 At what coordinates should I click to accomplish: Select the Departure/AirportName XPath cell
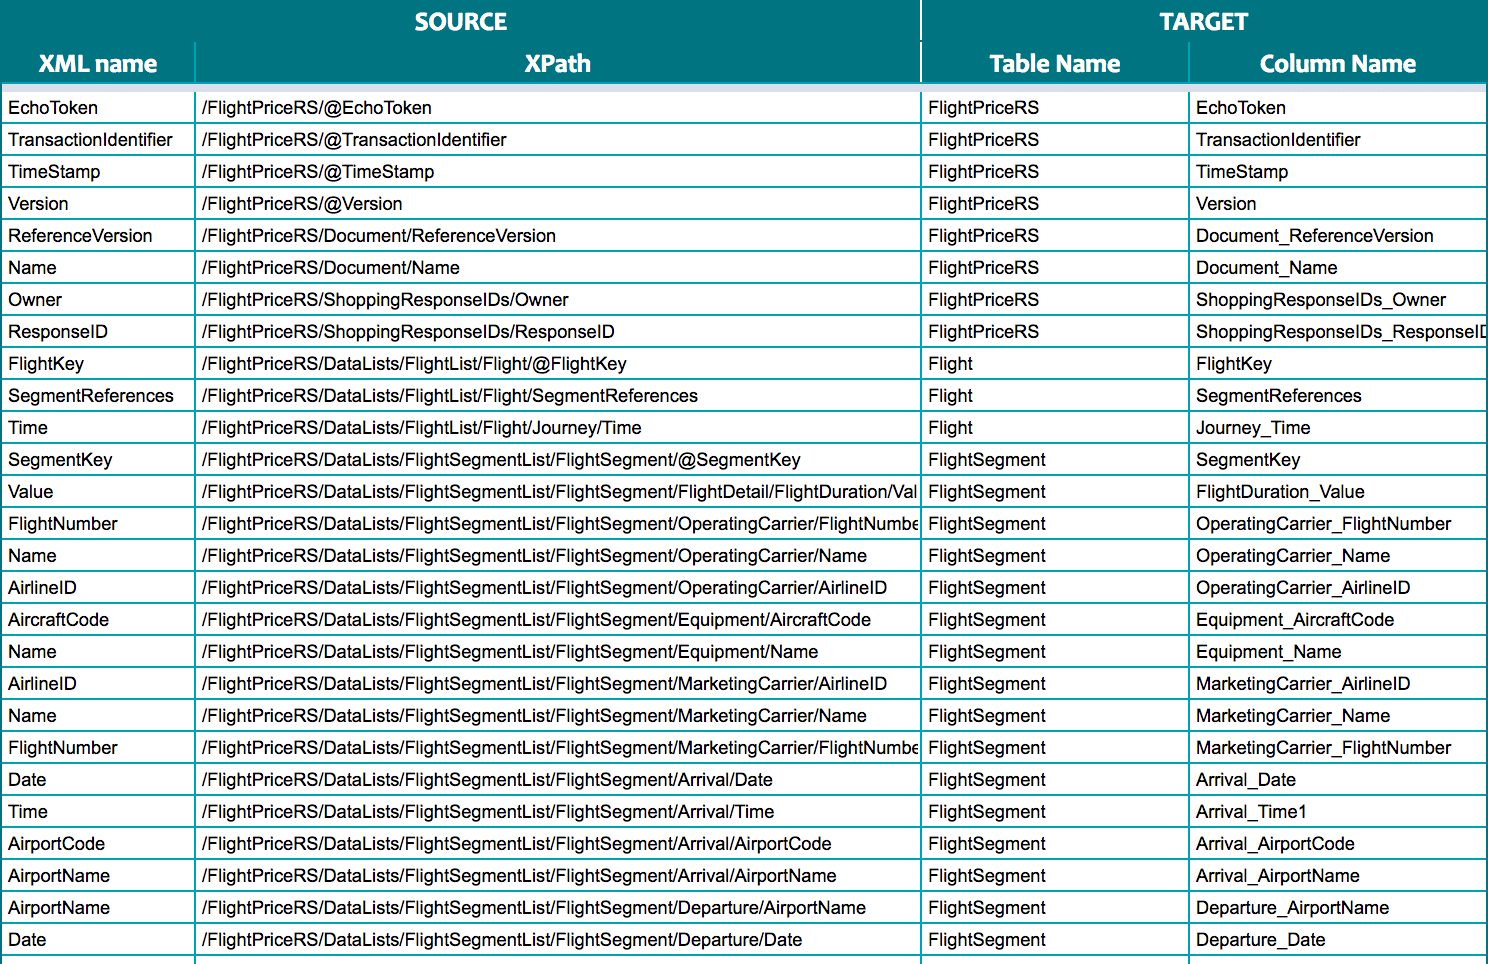click(558, 907)
